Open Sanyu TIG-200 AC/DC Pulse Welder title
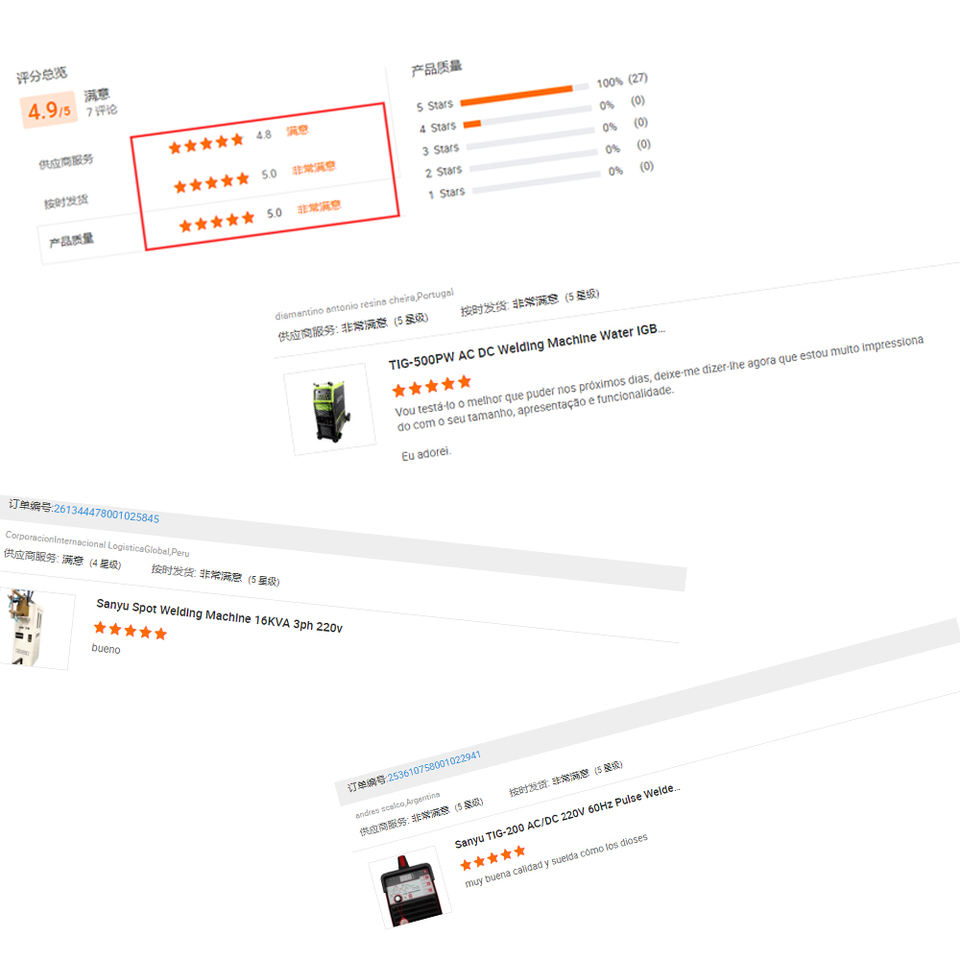This screenshot has width=960, height=960. (567, 816)
